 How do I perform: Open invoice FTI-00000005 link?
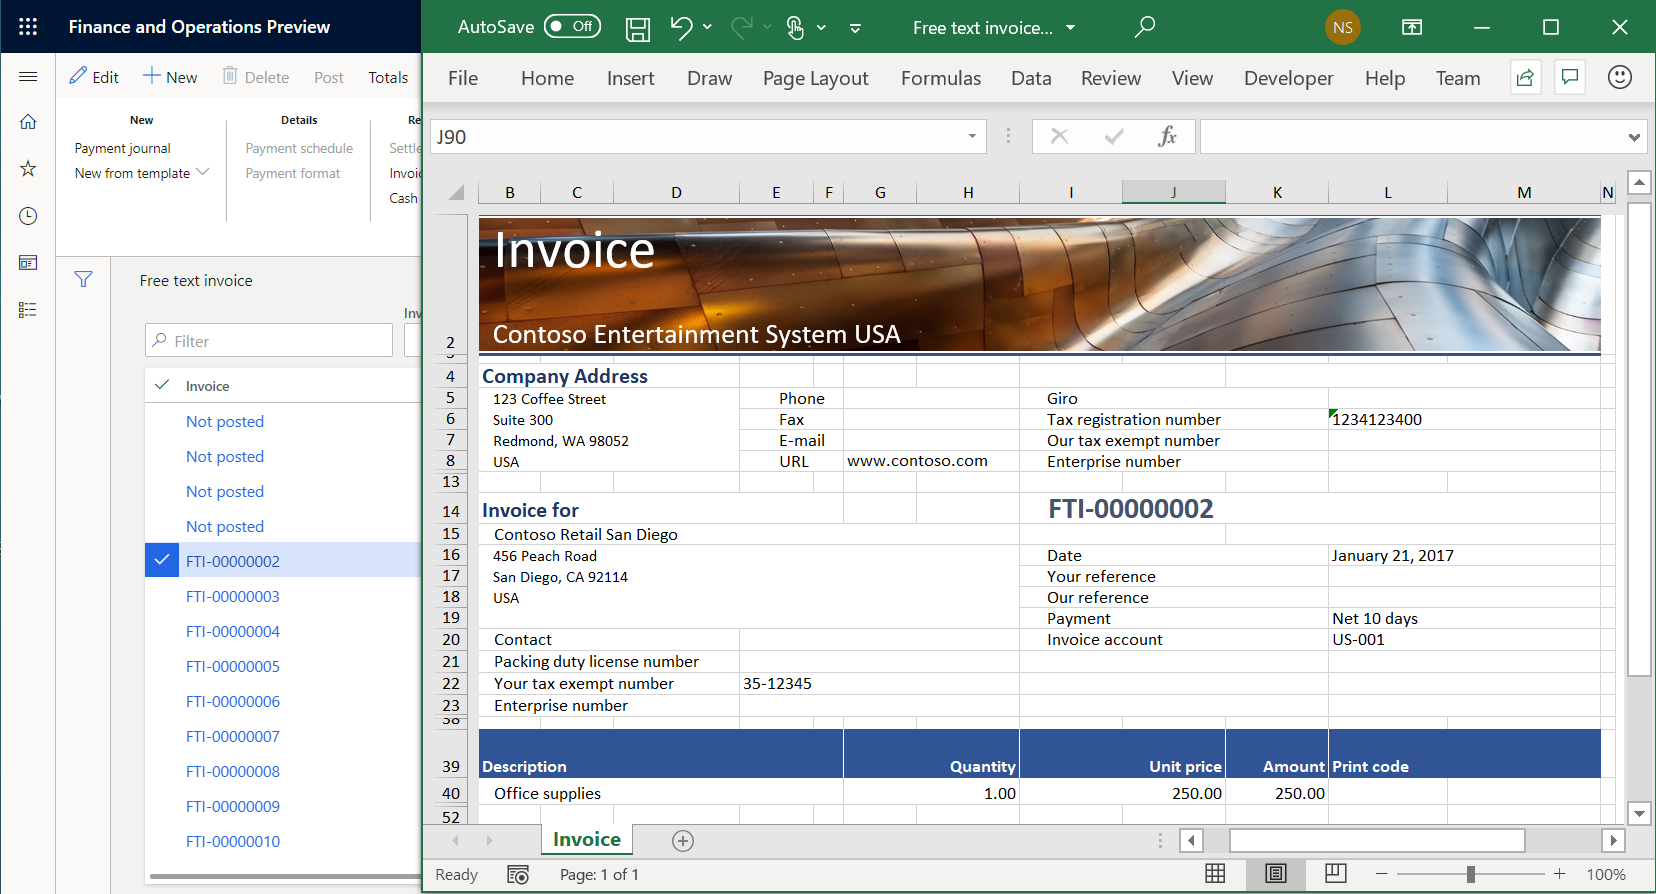coord(232,666)
